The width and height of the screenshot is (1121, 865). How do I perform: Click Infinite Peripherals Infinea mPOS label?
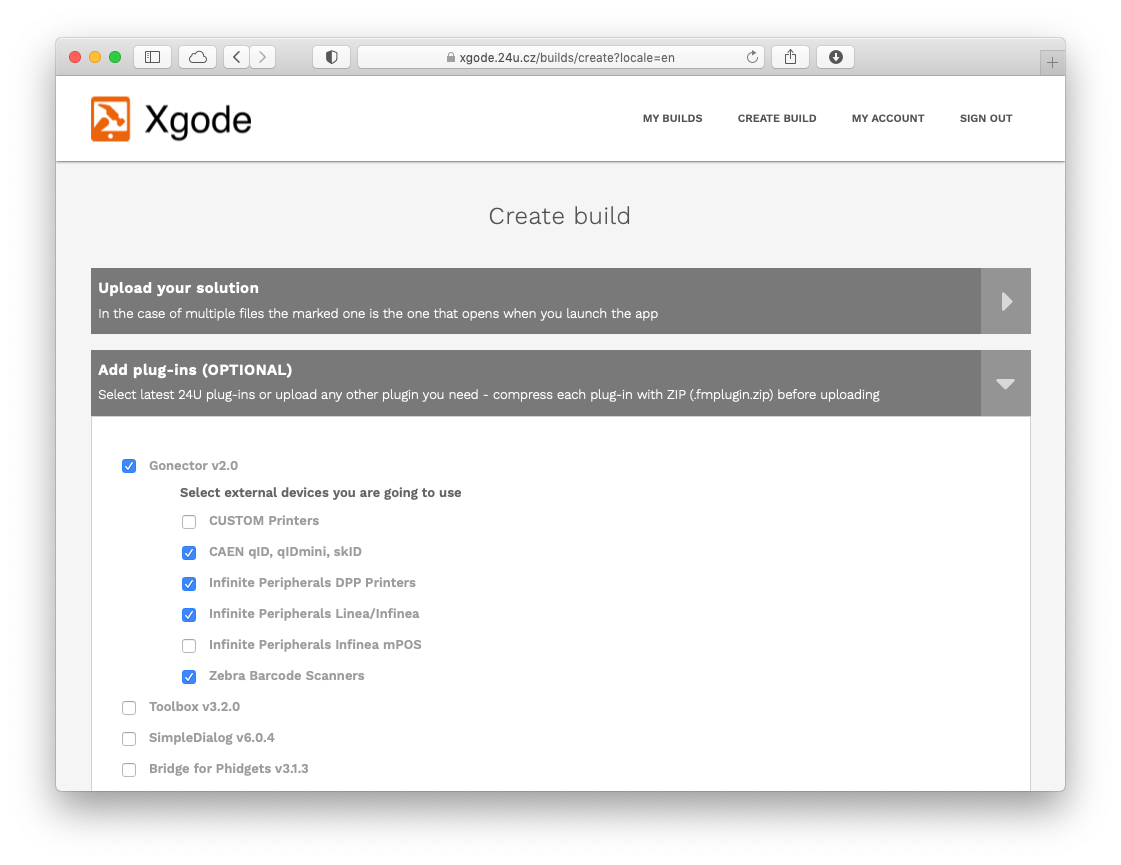pyautogui.click(x=315, y=644)
